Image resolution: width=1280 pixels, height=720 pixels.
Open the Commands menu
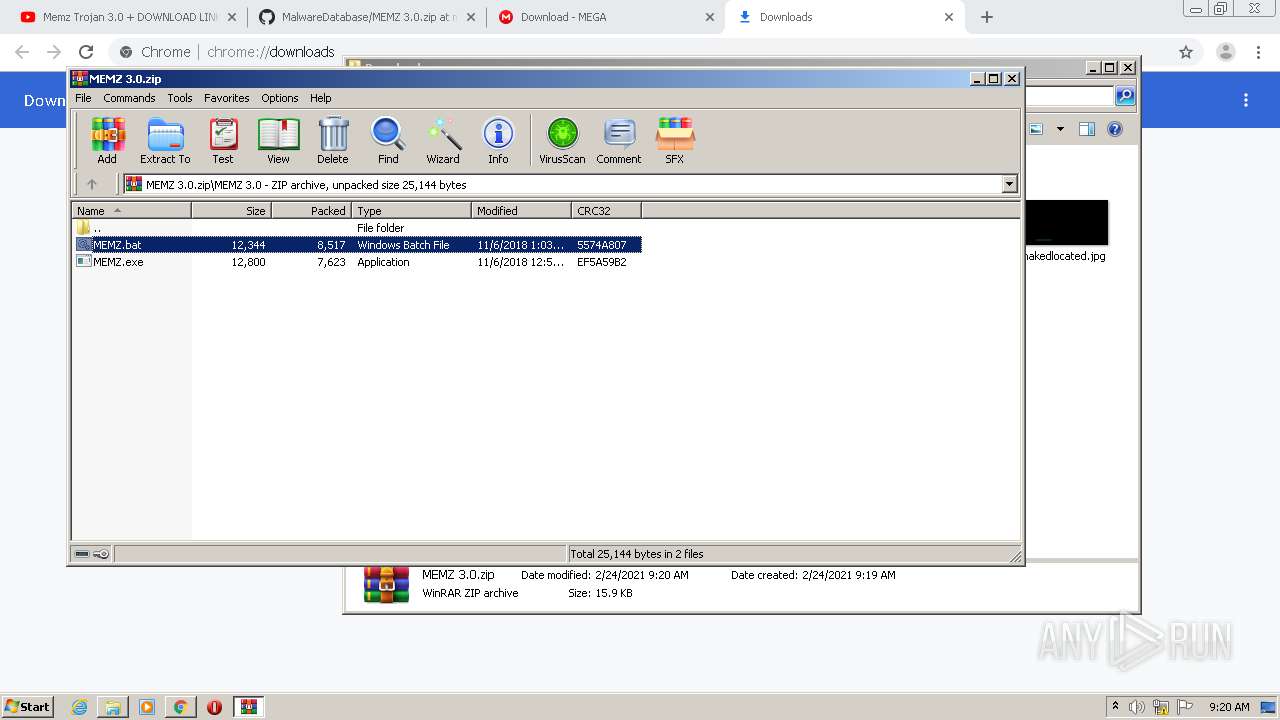(129, 98)
